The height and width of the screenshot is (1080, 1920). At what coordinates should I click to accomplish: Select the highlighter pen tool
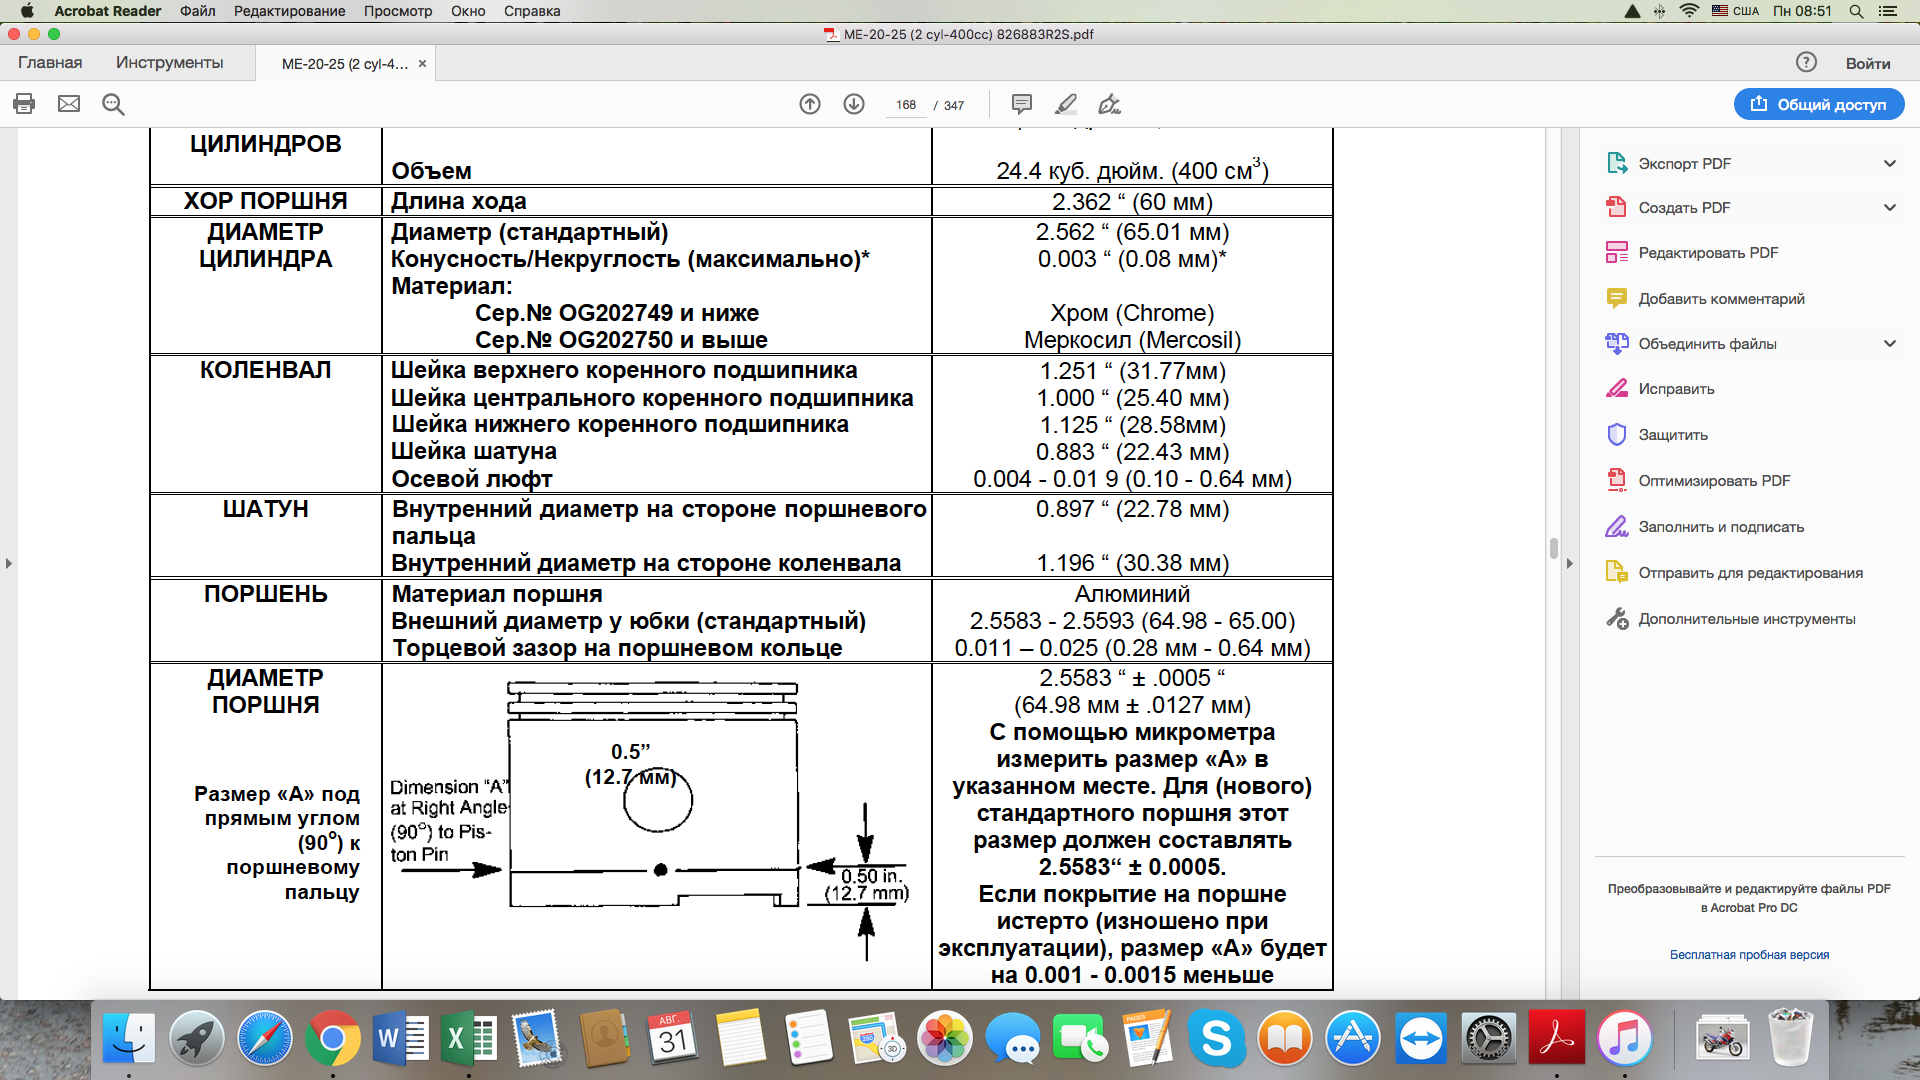click(1066, 104)
